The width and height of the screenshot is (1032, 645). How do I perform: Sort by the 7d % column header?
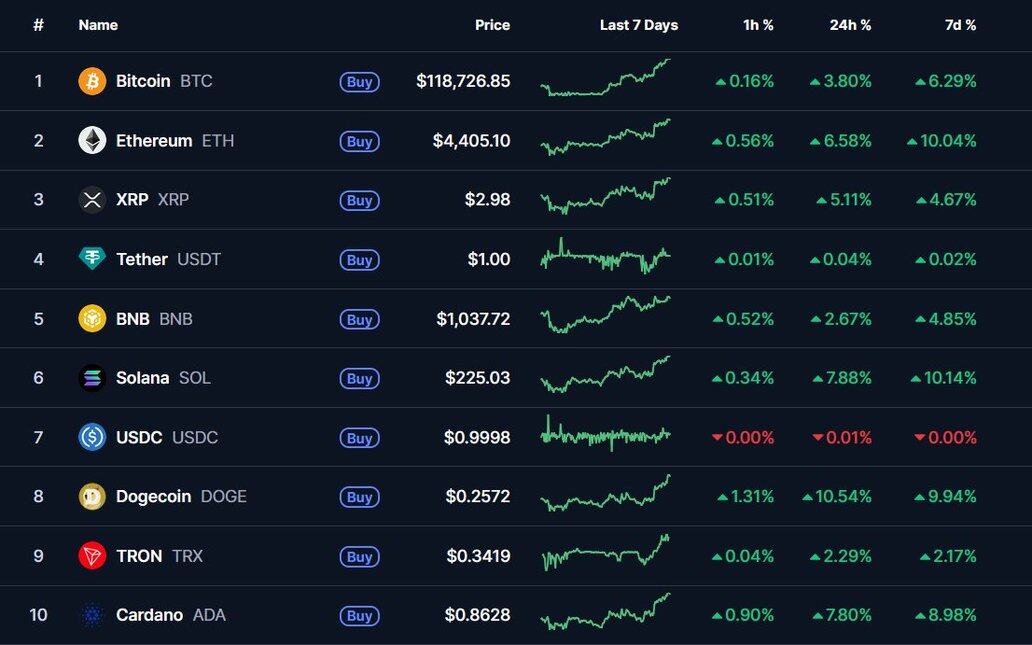click(x=960, y=25)
